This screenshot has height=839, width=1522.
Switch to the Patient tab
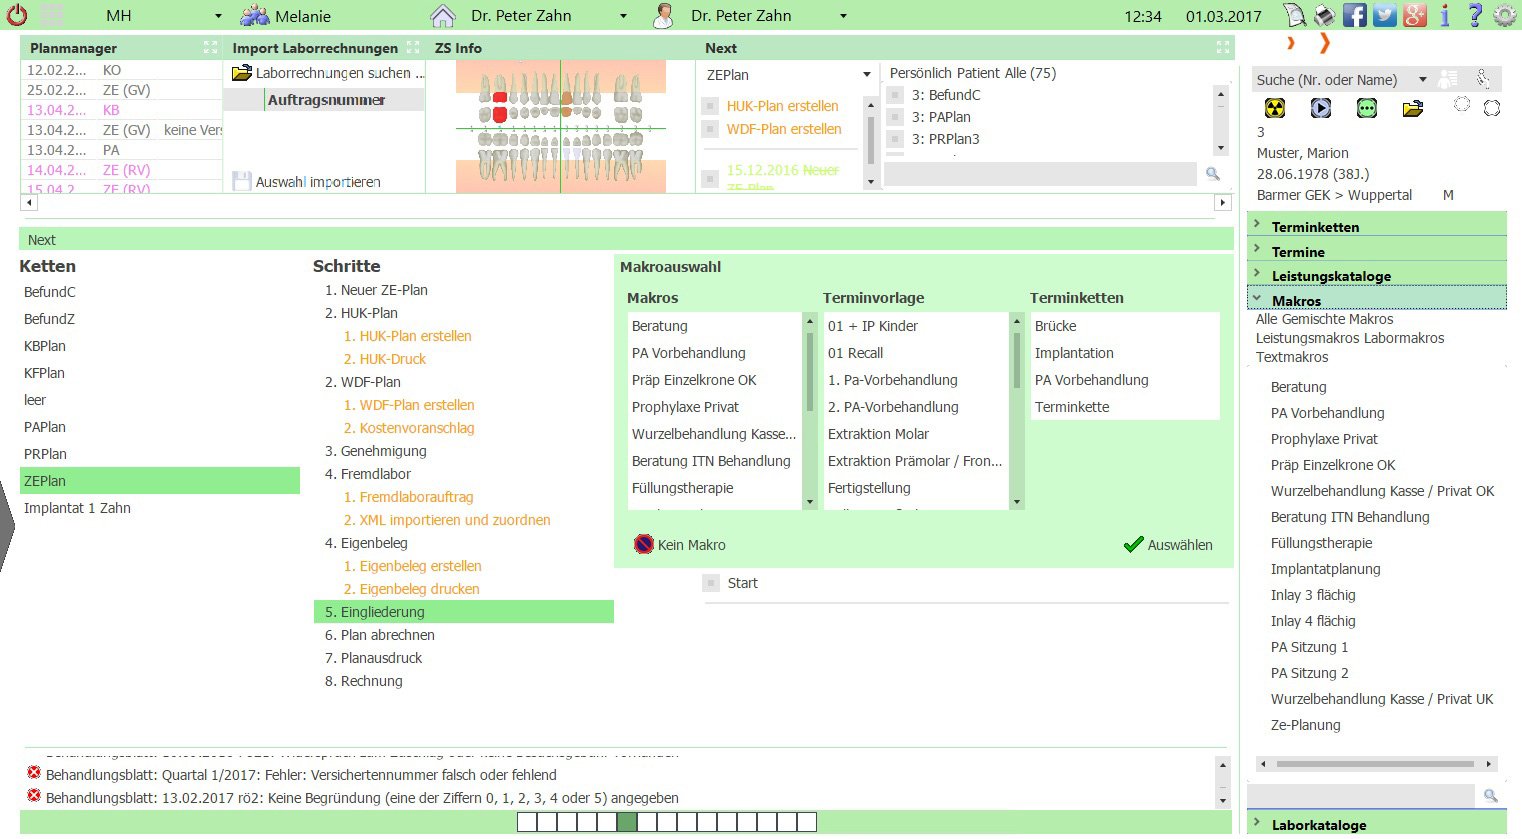pos(981,73)
